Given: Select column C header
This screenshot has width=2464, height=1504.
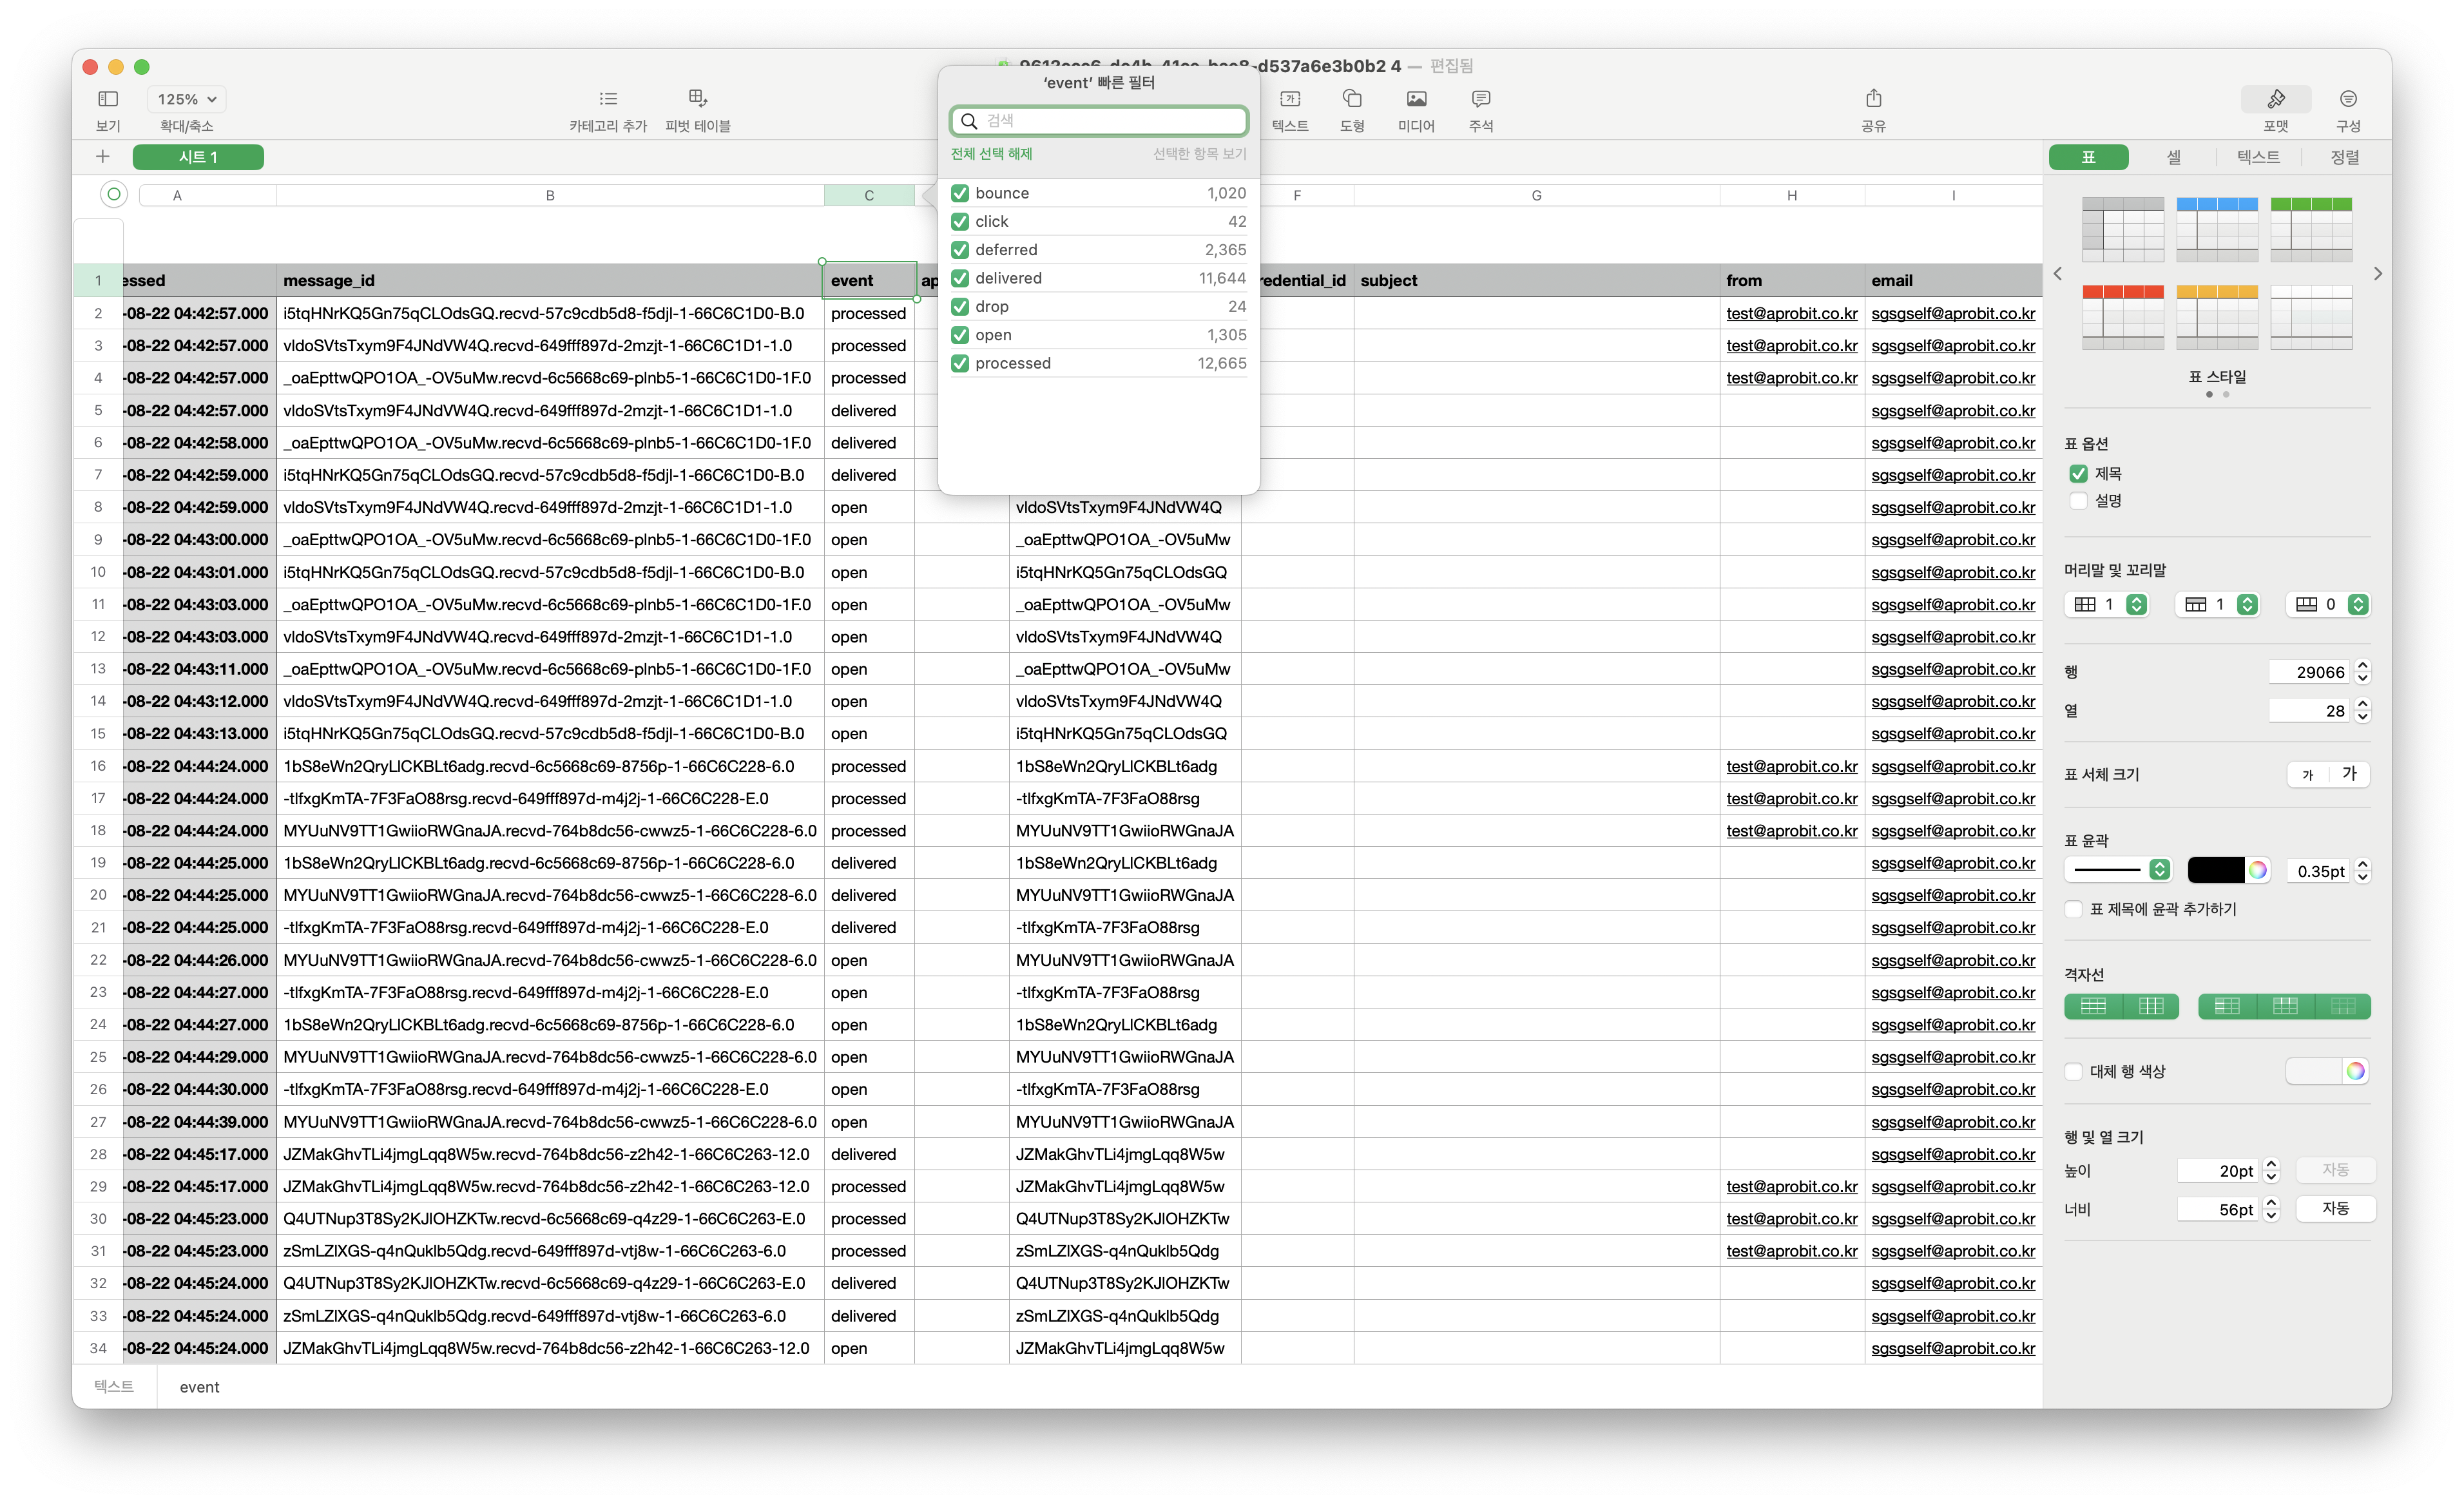Looking at the screenshot, I should 869,196.
